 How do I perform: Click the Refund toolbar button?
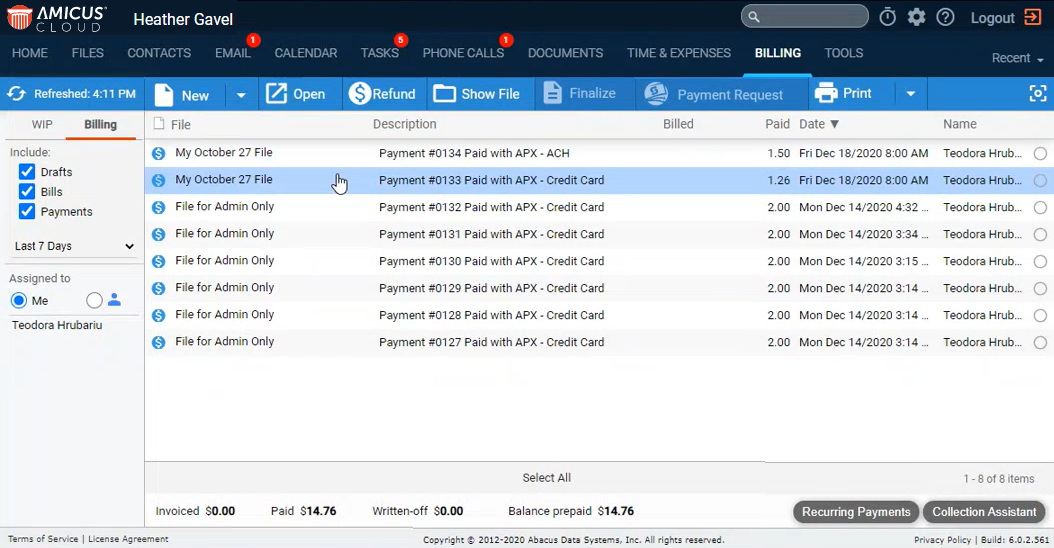382,94
